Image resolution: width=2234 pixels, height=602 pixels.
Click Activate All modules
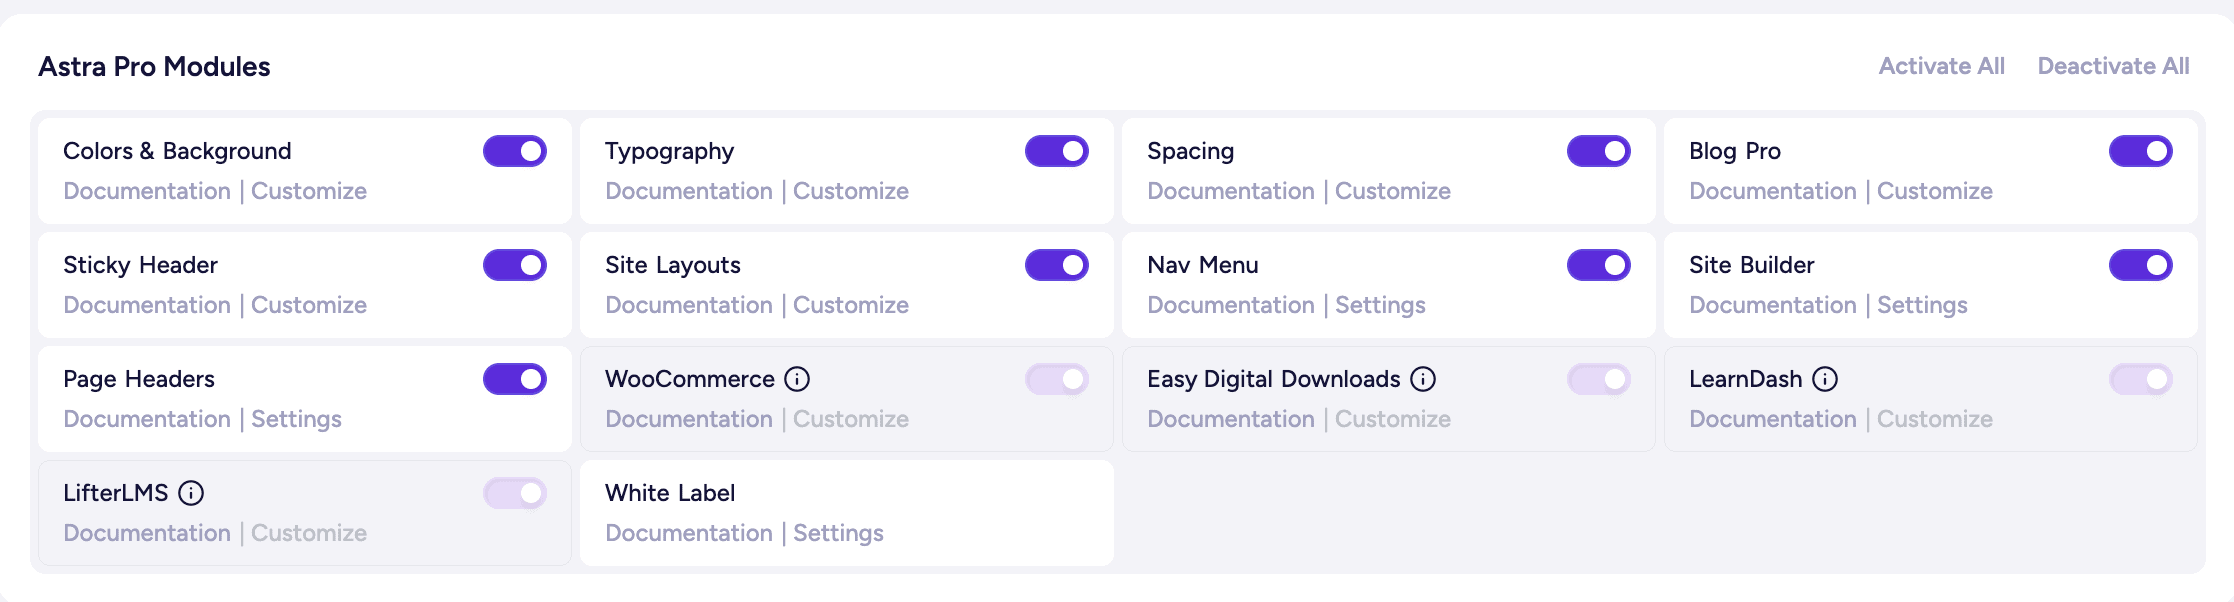point(1942,66)
